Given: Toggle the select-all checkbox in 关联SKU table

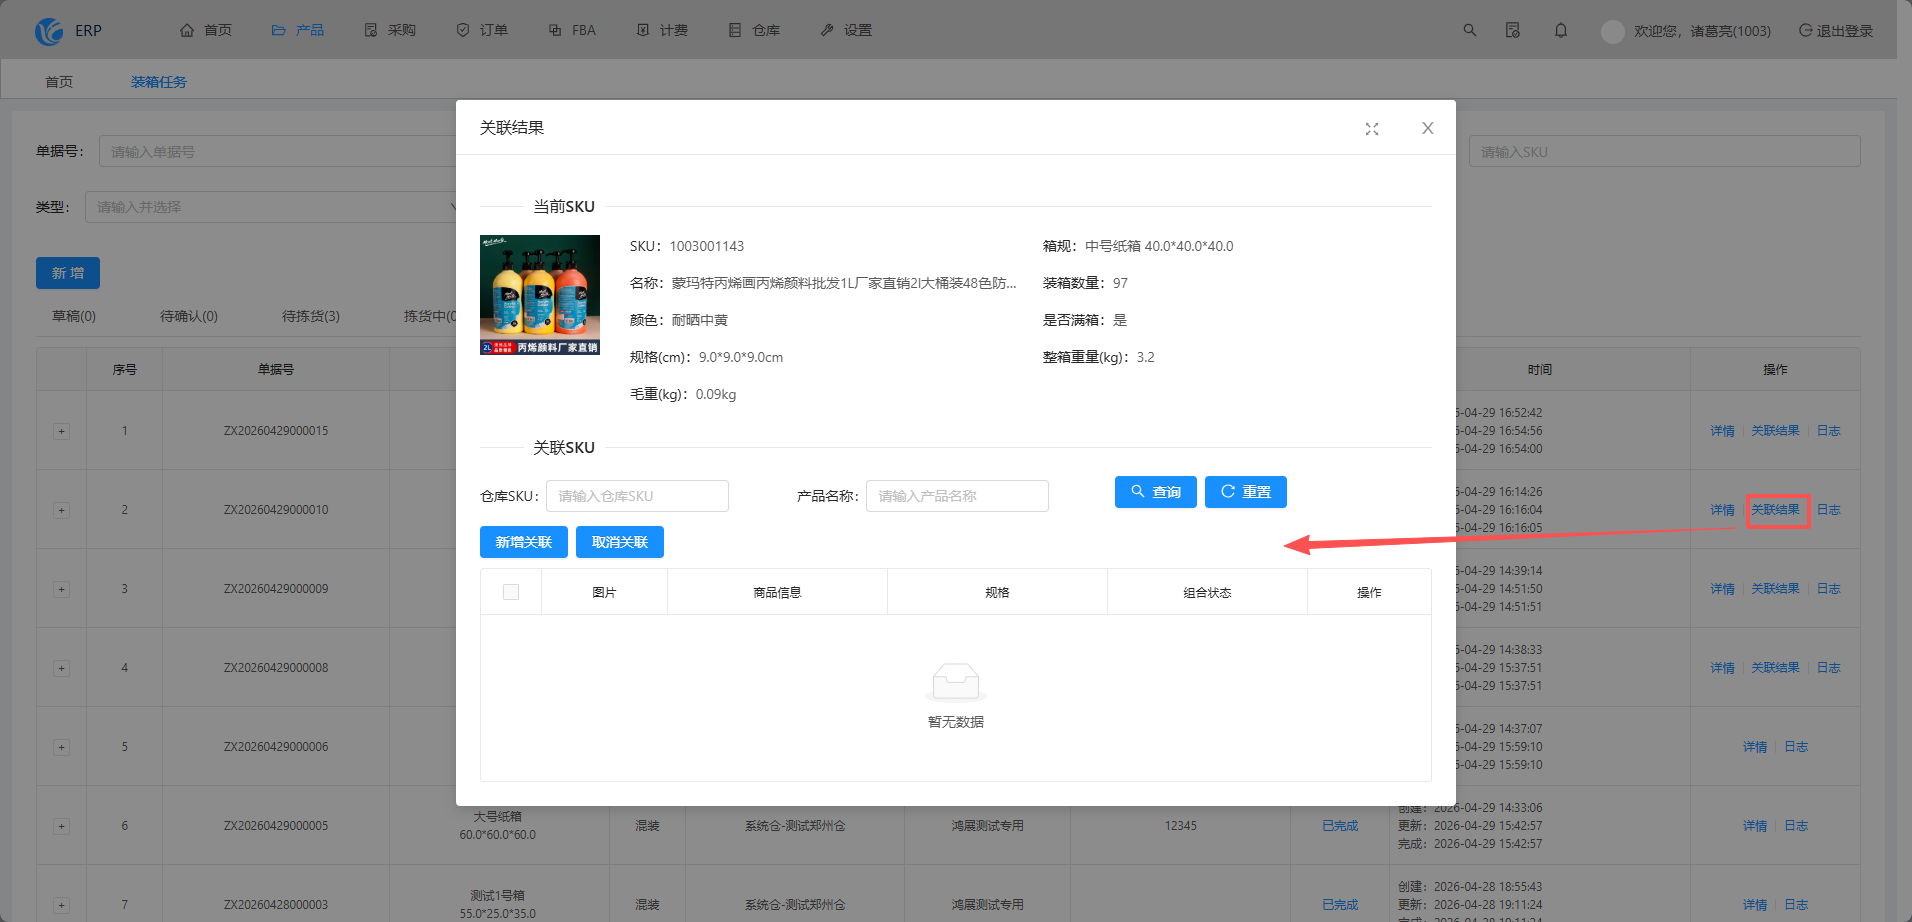Looking at the screenshot, I should (511, 592).
